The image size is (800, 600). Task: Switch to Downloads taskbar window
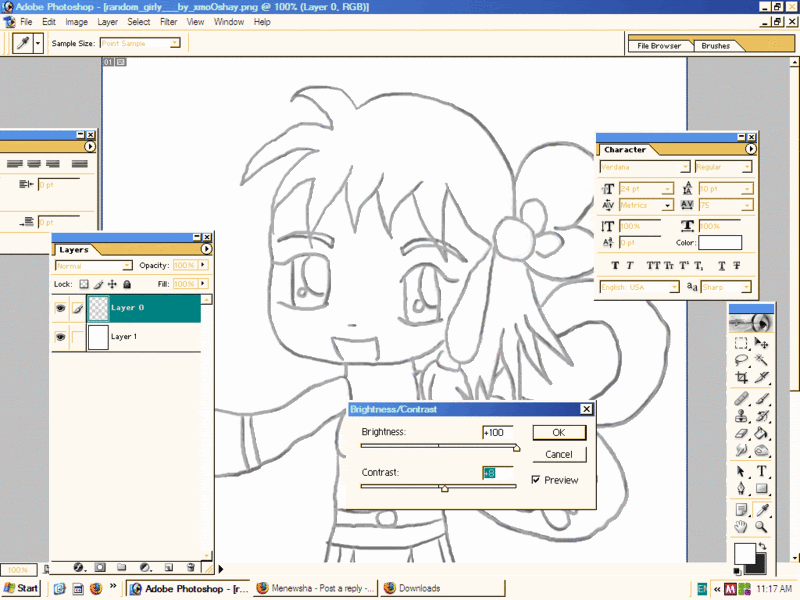[x=442, y=588]
